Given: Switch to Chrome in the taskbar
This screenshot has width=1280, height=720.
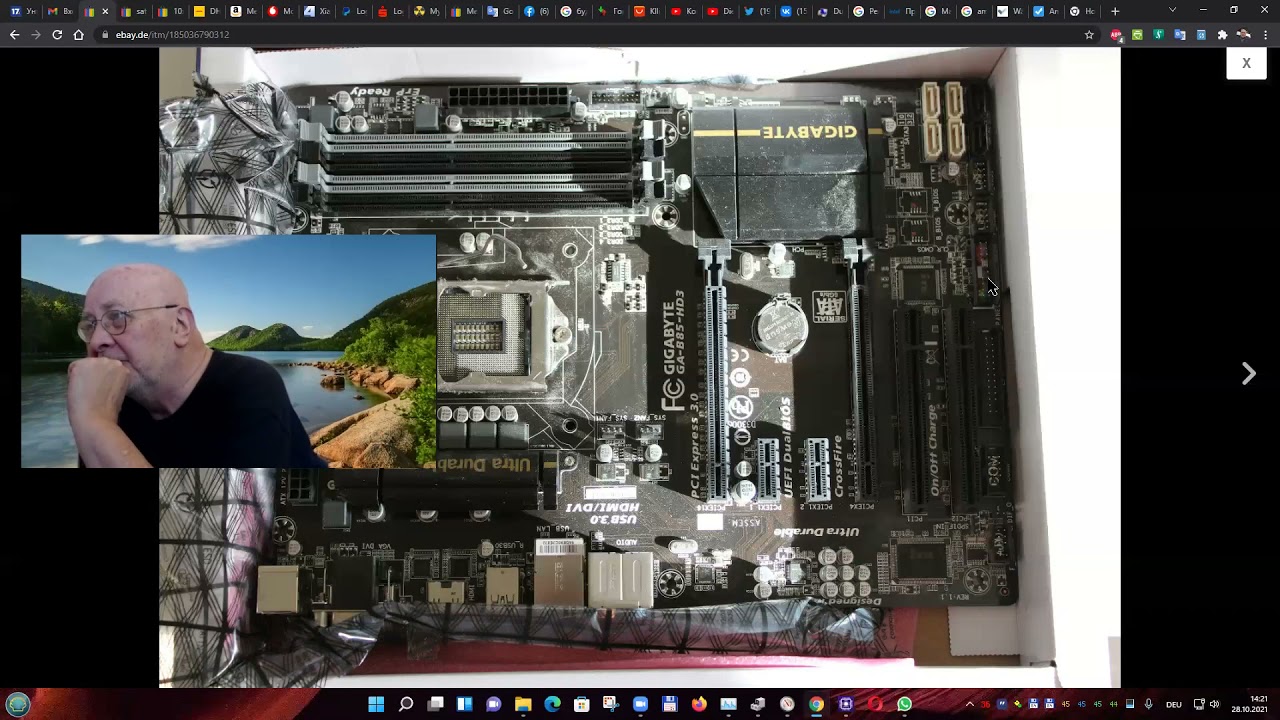Looking at the screenshot, I should pyautogui.click(x=816, y=704).
